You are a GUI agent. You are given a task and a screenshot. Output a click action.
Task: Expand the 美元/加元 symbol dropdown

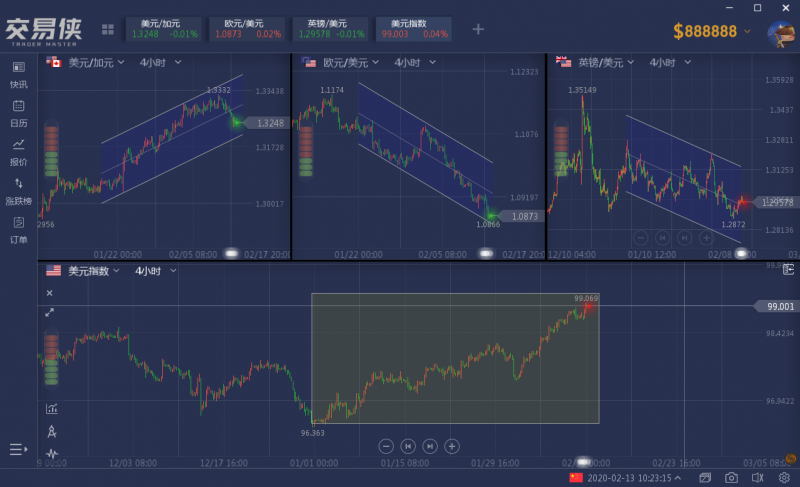tap(121, 62)
